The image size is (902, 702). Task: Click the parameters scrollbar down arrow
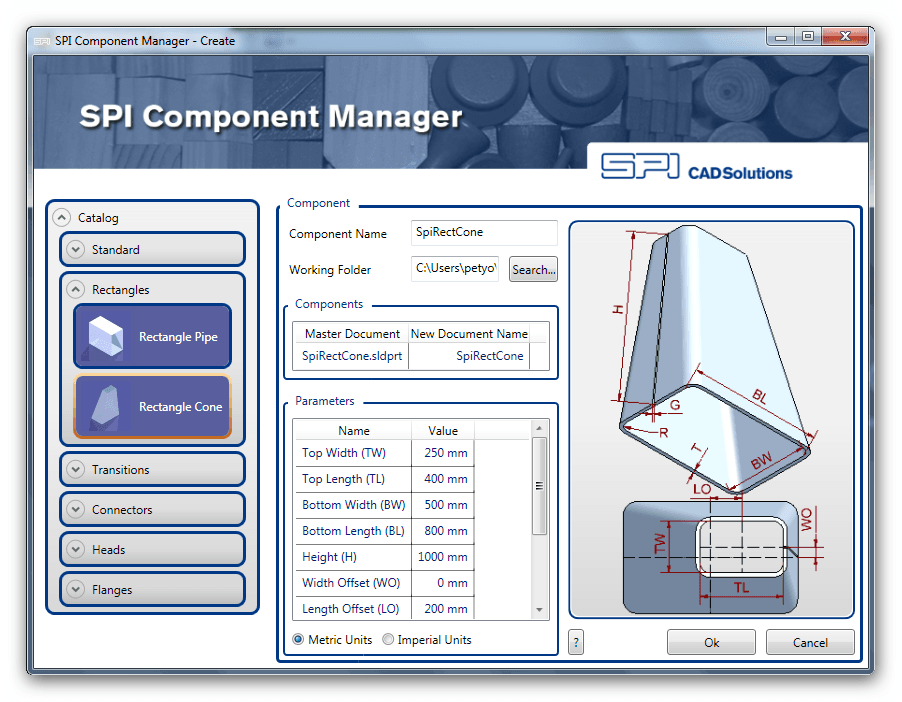tap(539, 609)
